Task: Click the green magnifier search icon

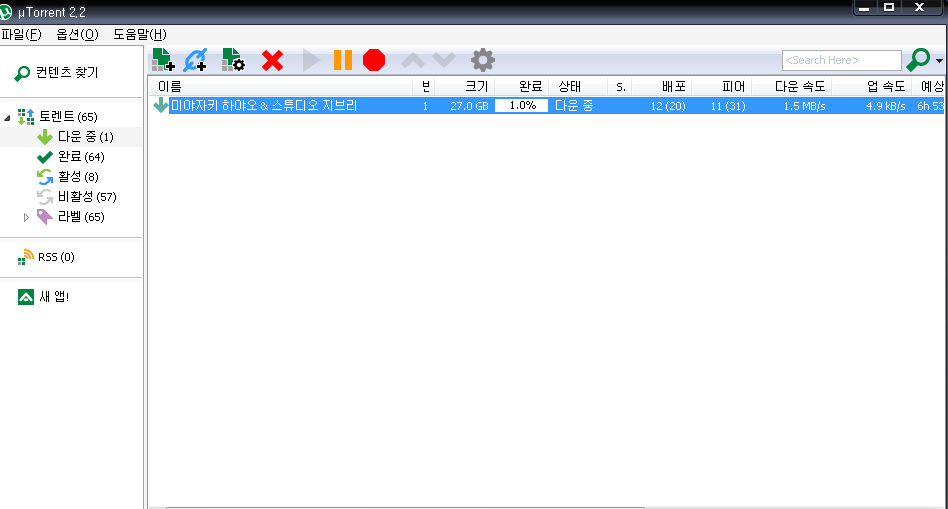Action: [918, 59]
